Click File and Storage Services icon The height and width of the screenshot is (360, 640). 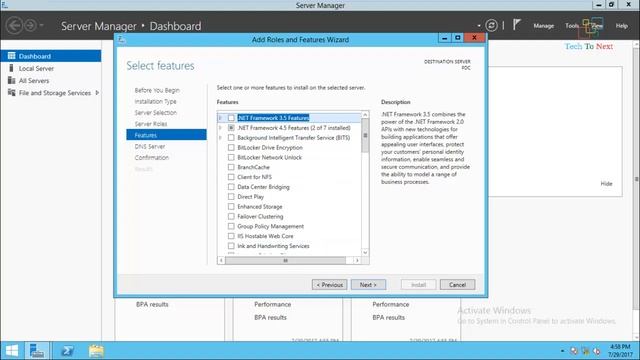pos(11,93)
